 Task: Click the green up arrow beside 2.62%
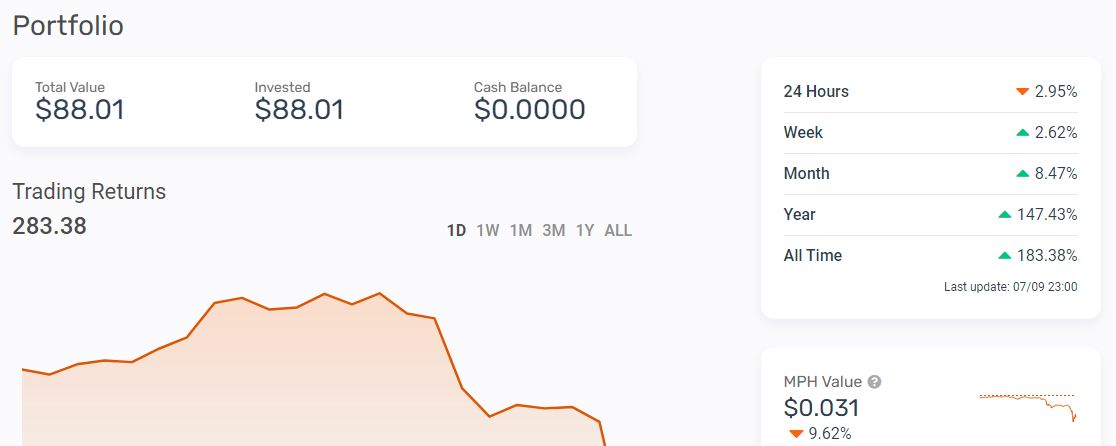click(x=1023, y=132)
